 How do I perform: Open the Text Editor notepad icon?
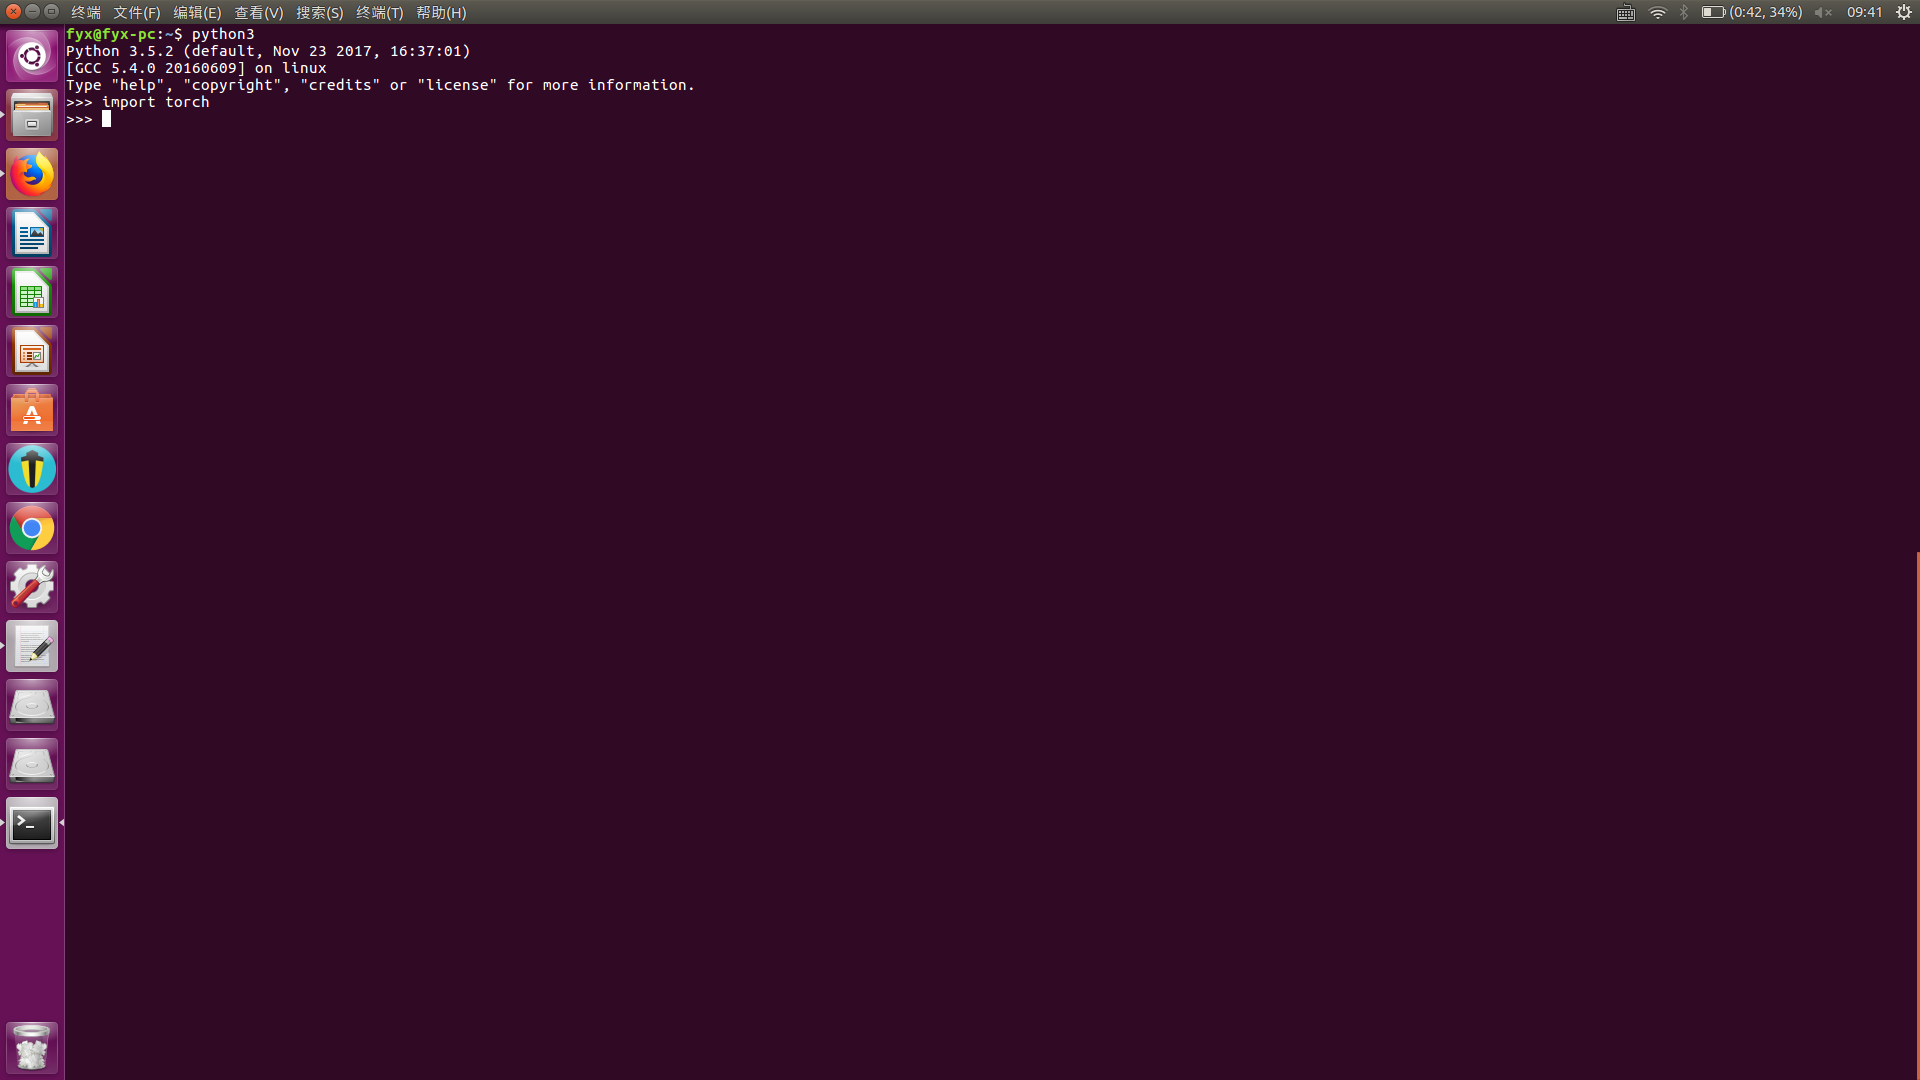pos(32,646)
